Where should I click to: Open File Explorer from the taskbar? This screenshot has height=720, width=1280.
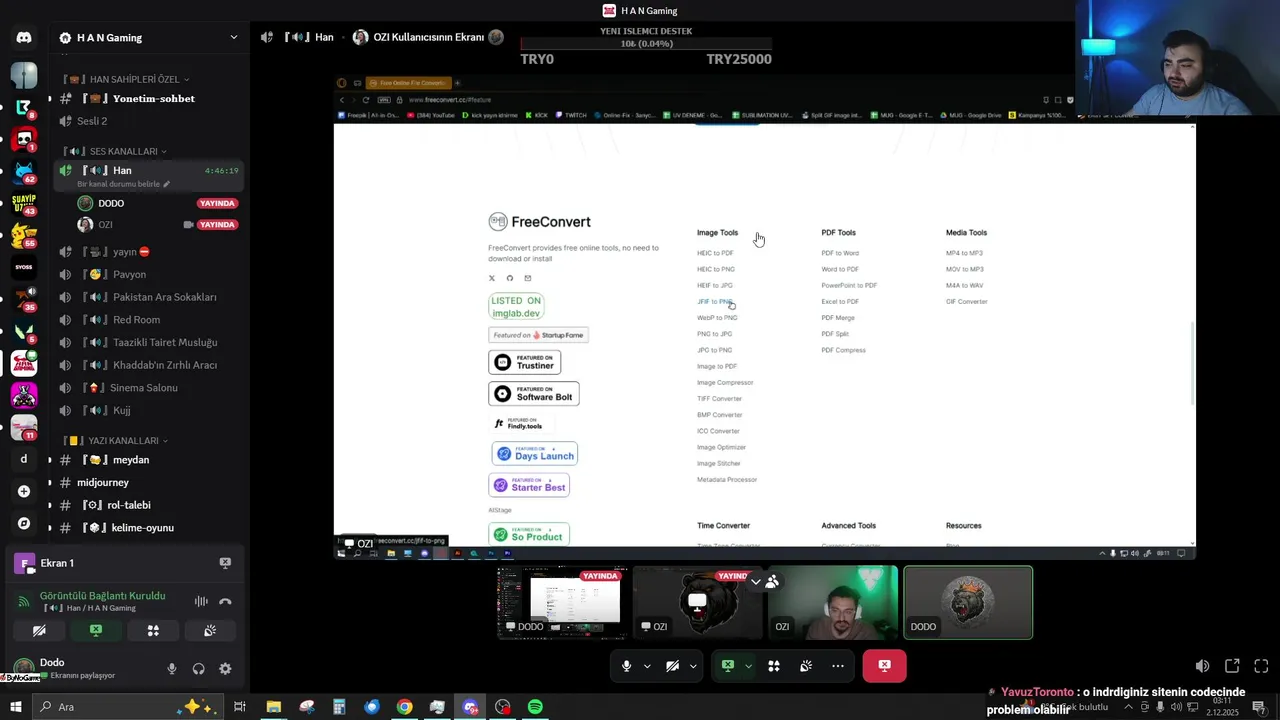[273, 707]
